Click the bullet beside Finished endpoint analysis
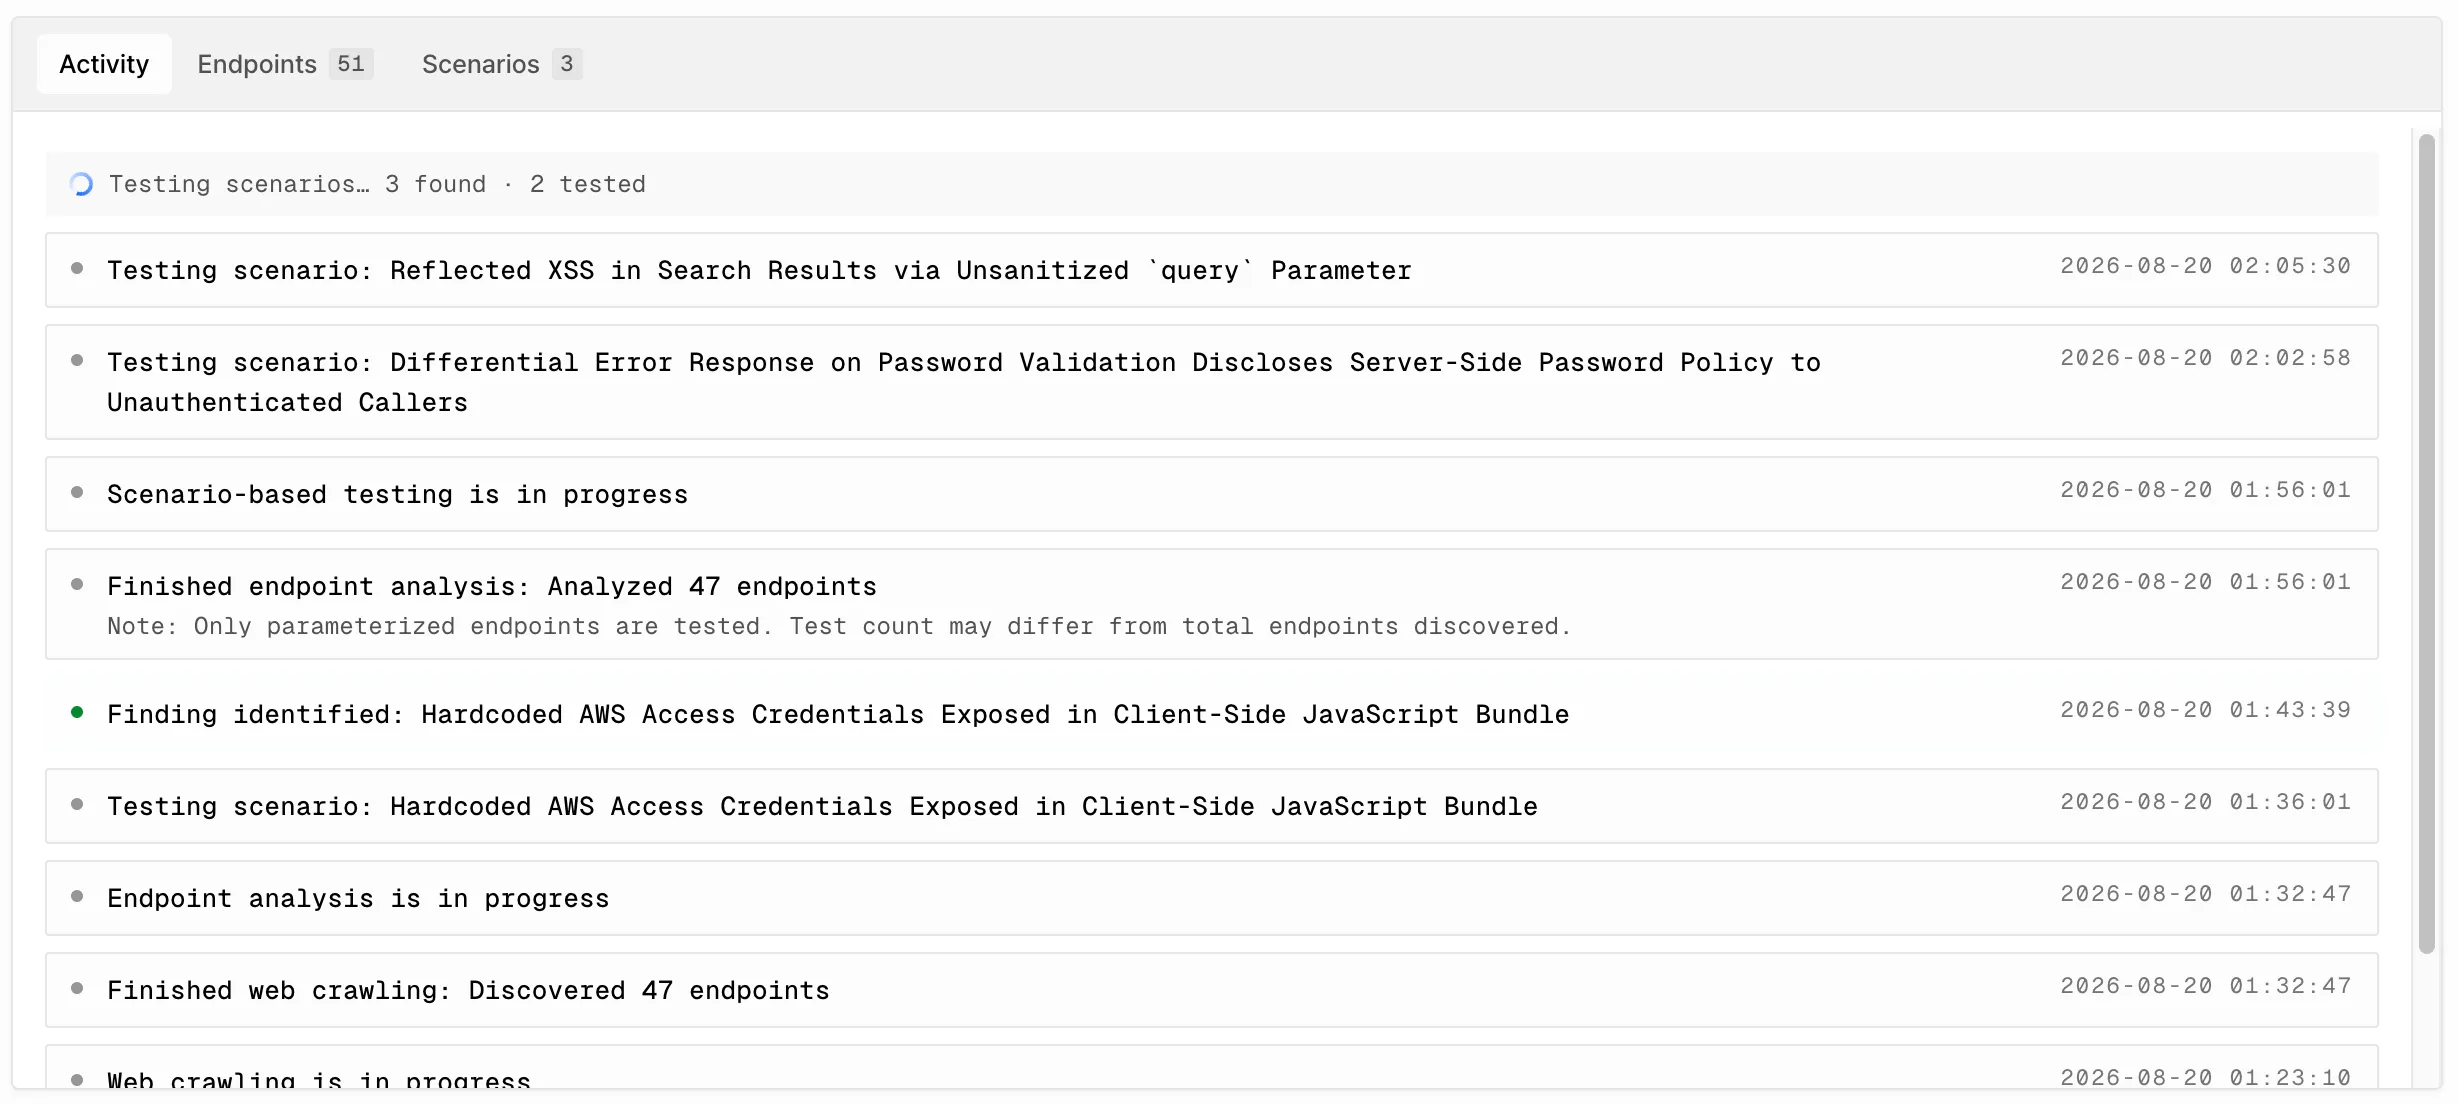 coord(77,585)
